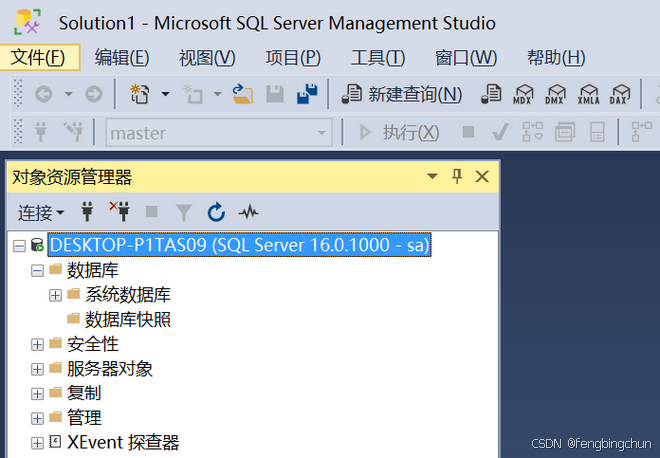This screenshot has width=660, height=458.
Task: Open Activity Monitor from the pulse icon
Action: coord(248,212)
